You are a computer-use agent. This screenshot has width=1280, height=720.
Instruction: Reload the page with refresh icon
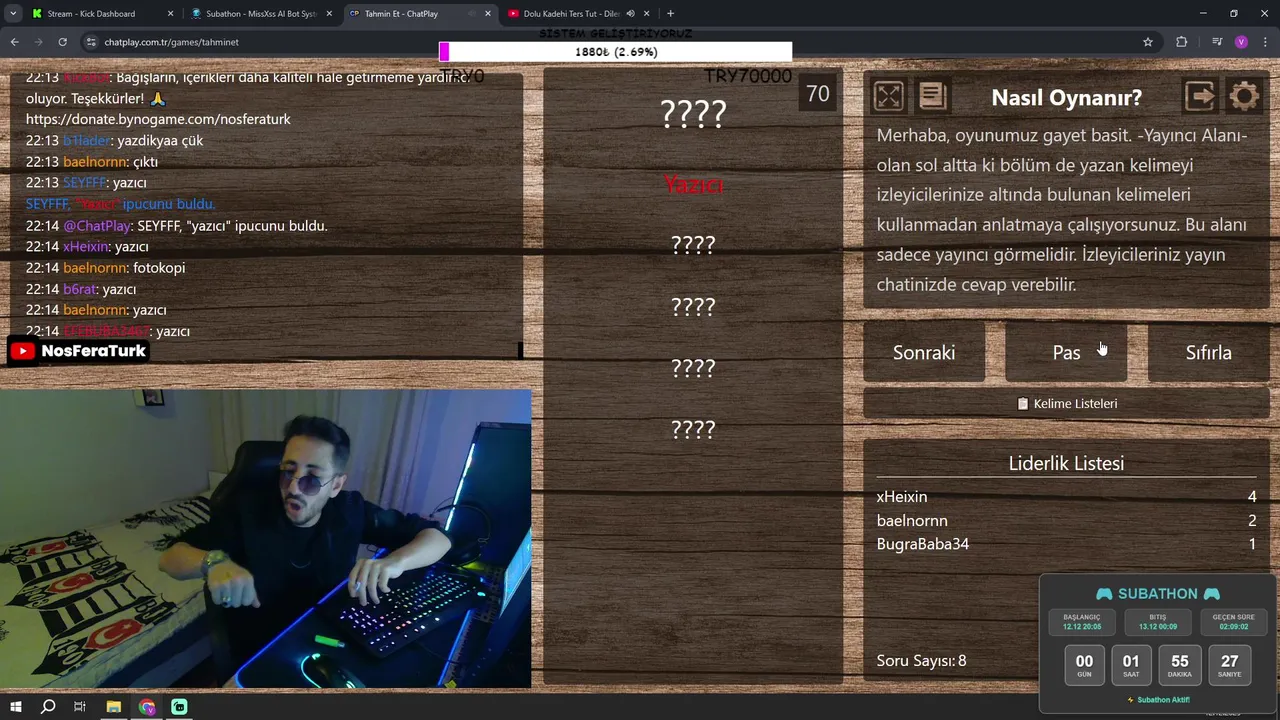[62, 42]
